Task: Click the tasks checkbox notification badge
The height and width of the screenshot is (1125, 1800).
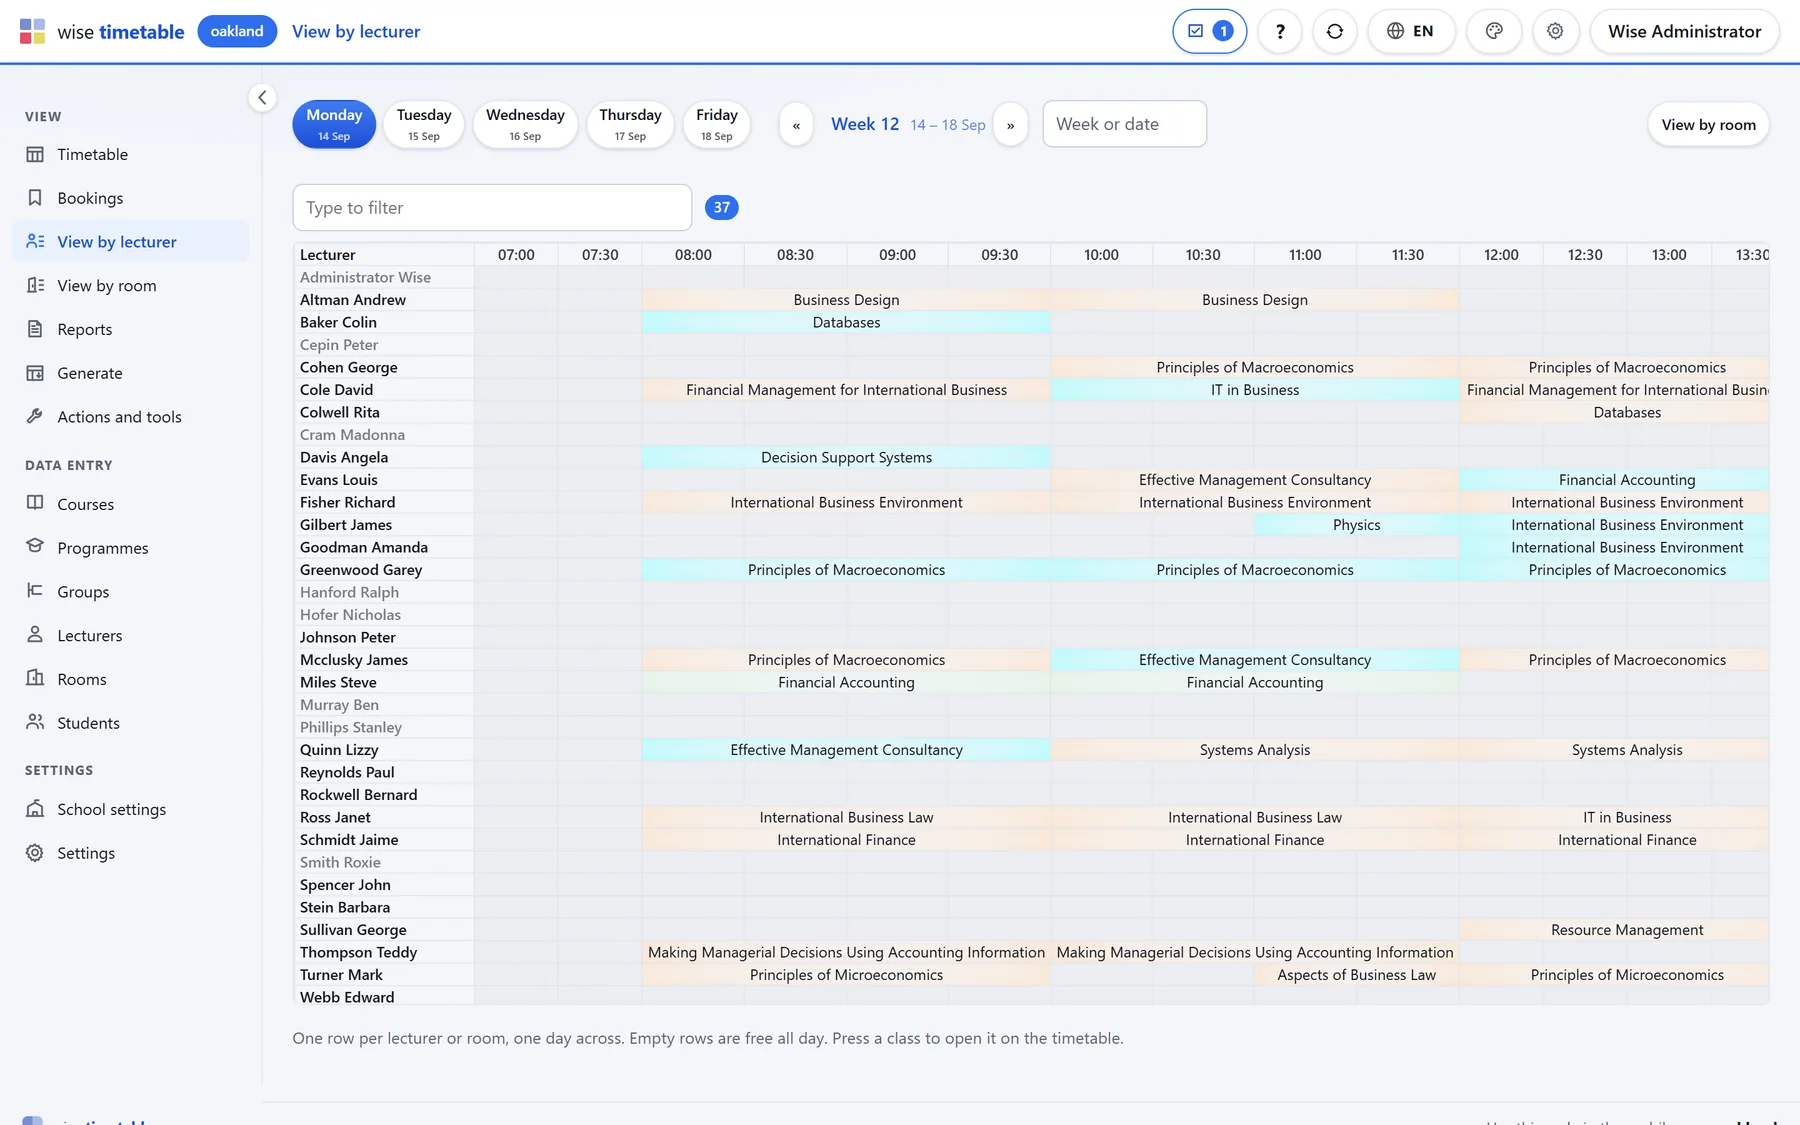Action: (x=1209, y=31)
